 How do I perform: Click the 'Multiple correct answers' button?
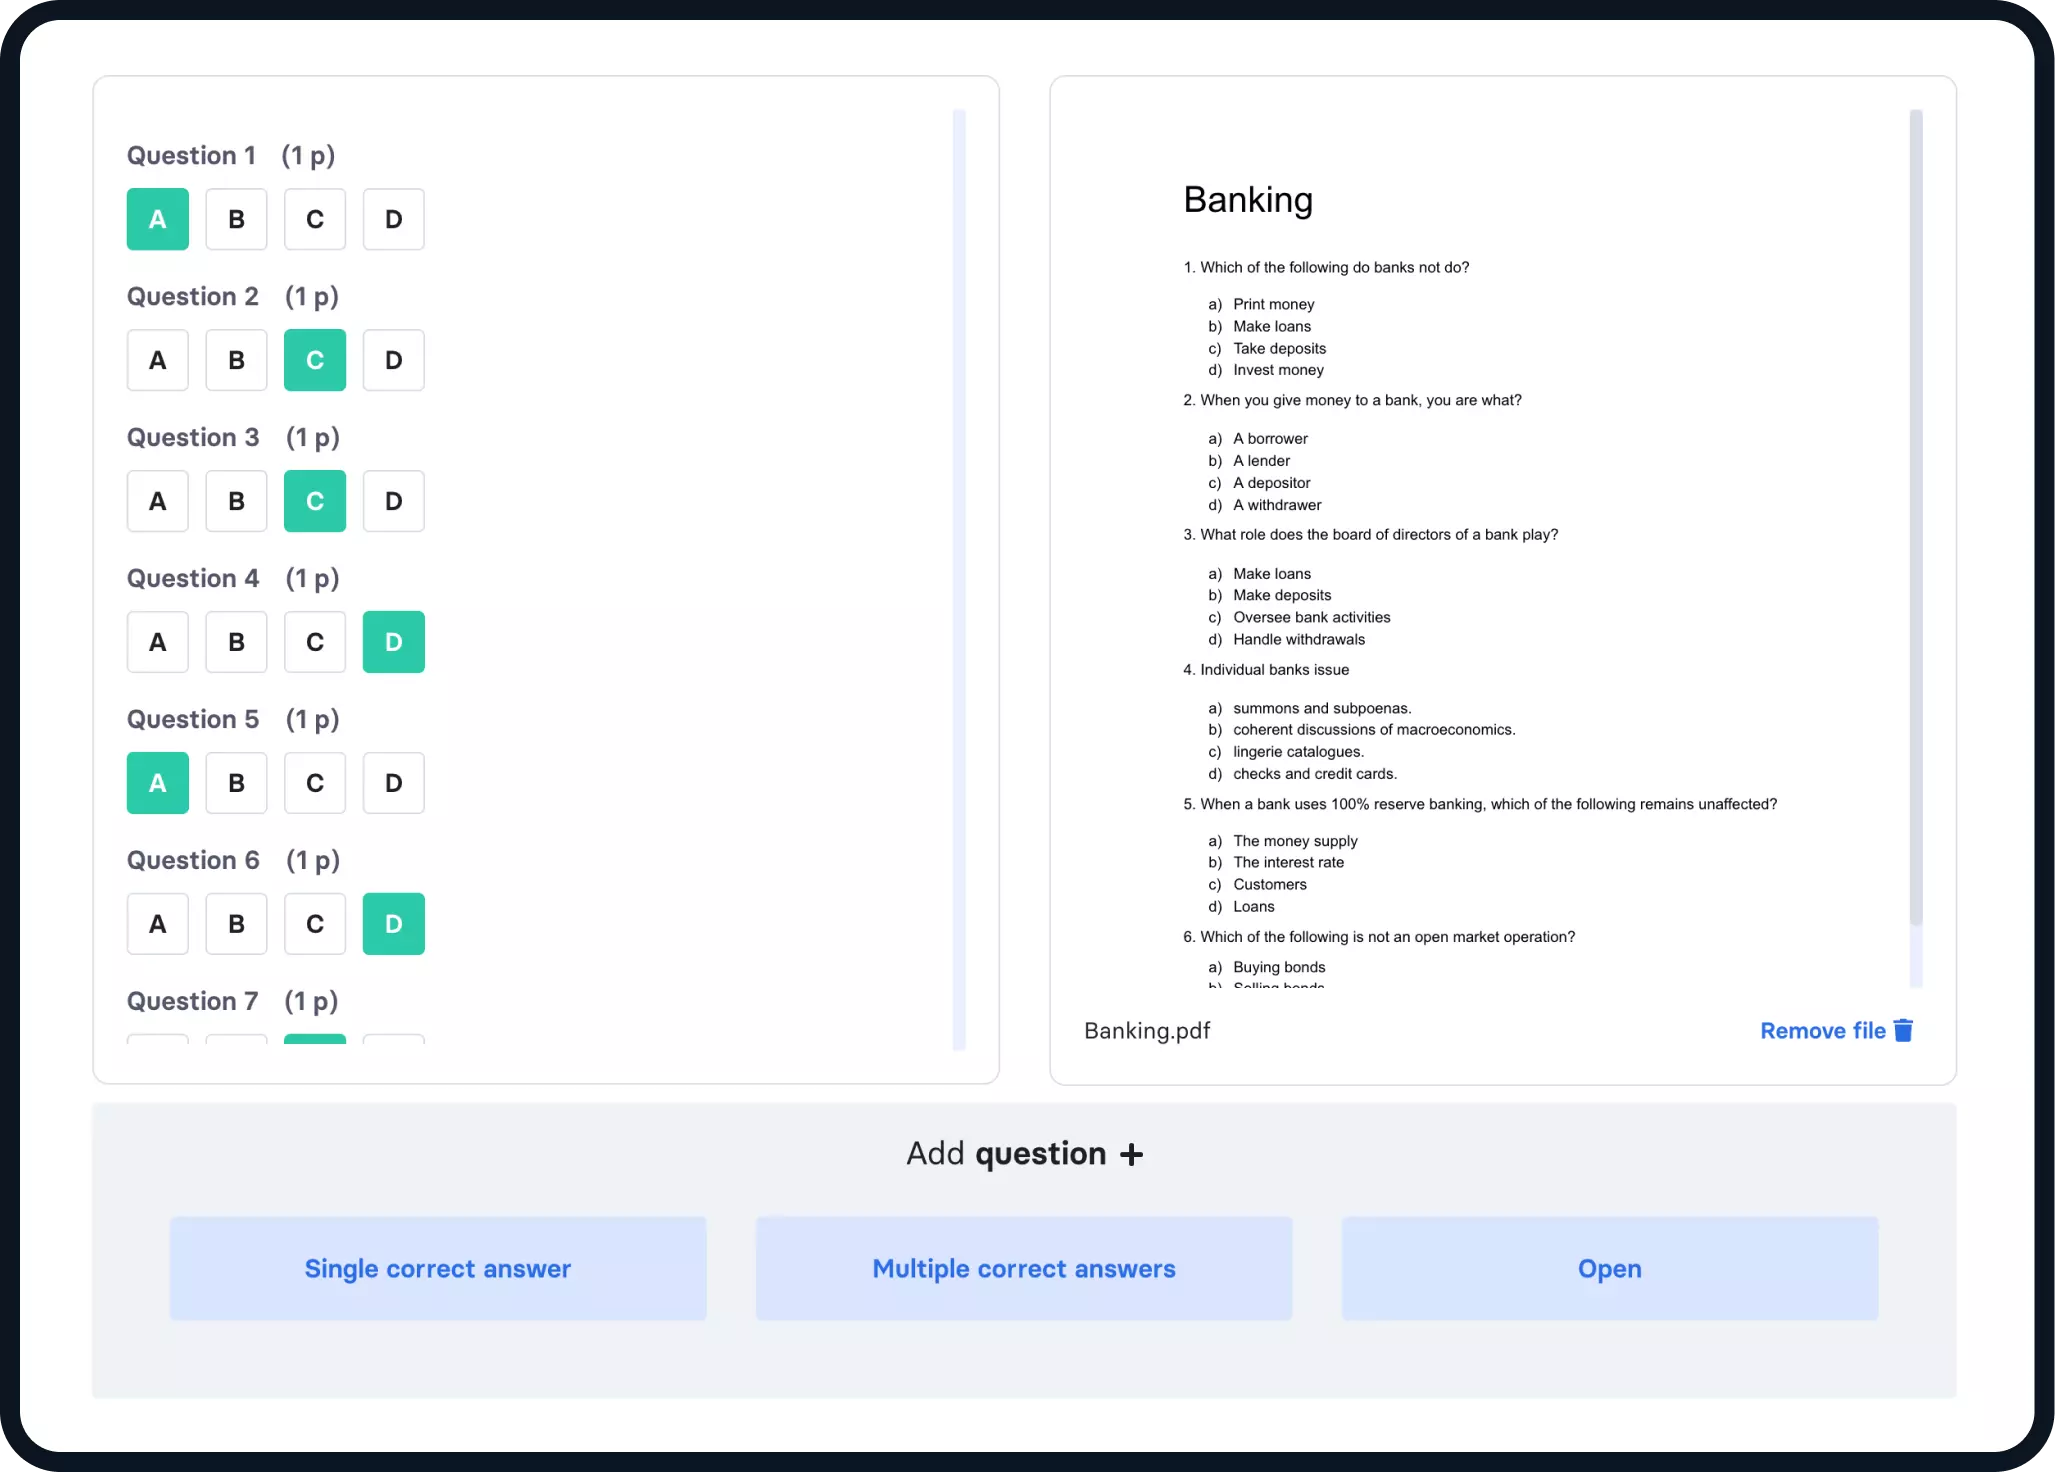click(1024, 1268)
